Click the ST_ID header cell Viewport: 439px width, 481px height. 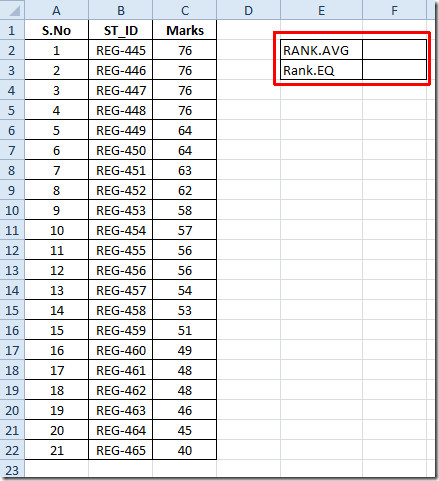[x=120, y=30]
